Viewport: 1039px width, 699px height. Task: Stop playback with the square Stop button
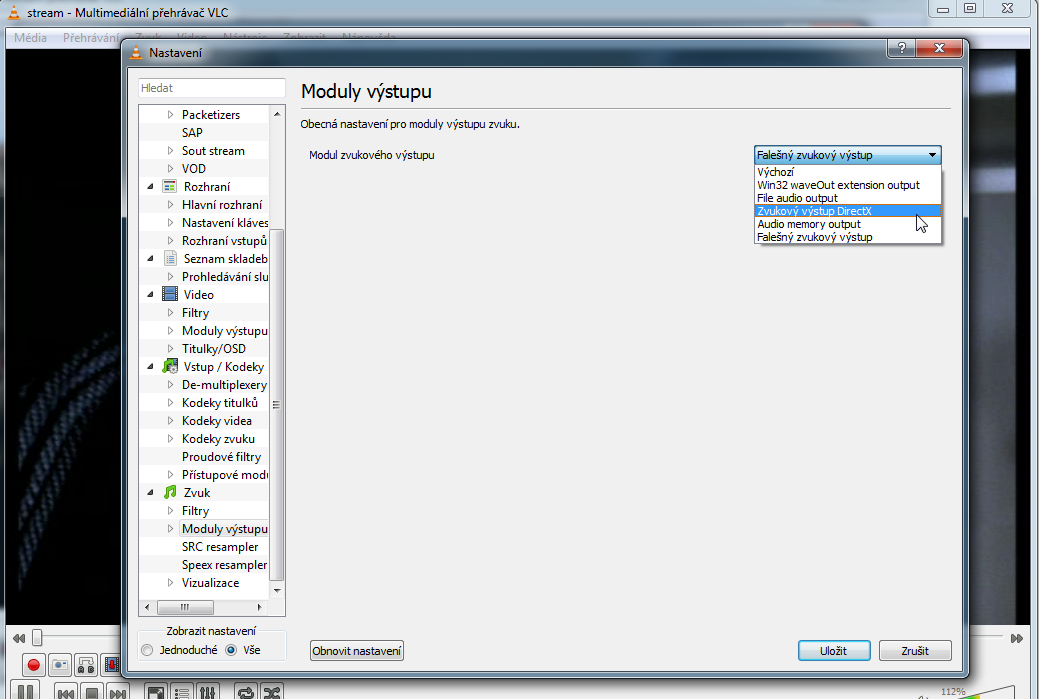(x=92, y=693)
